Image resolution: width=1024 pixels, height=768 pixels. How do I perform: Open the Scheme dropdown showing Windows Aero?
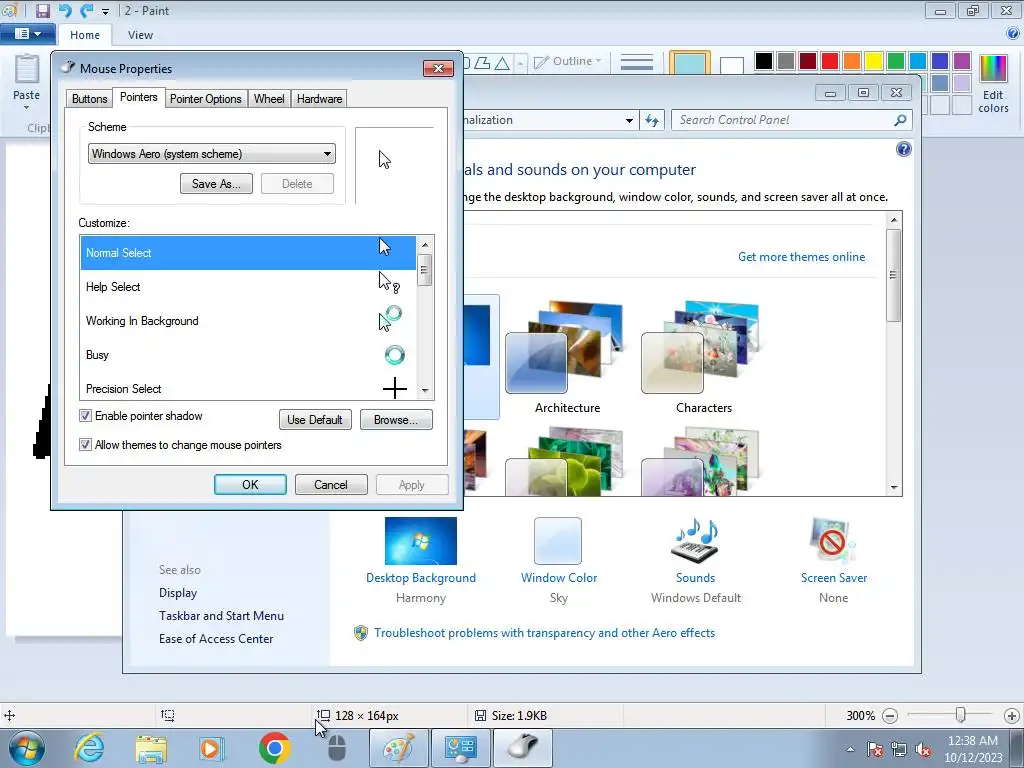click(212, 153)
